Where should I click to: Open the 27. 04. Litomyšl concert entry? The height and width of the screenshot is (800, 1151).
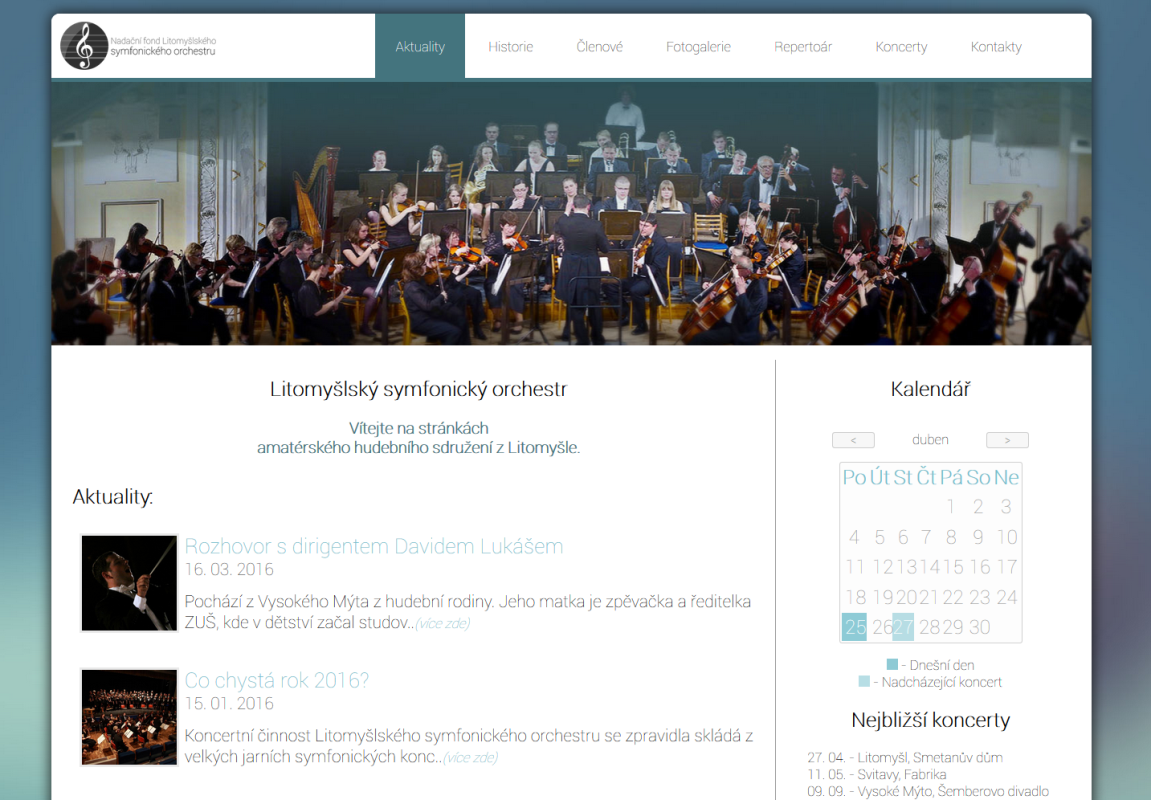click(905, 757)
